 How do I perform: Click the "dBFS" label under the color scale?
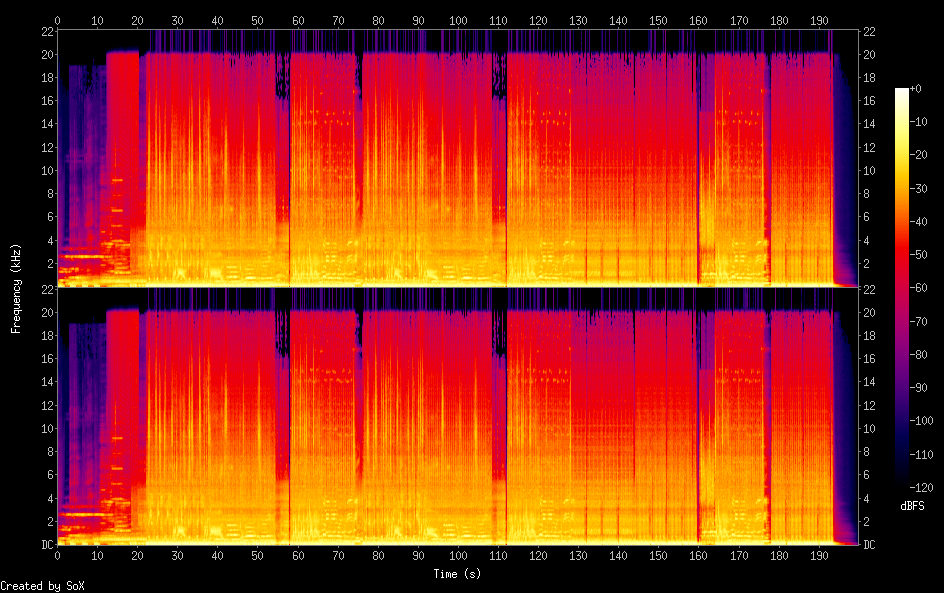(x=911, y=507)
